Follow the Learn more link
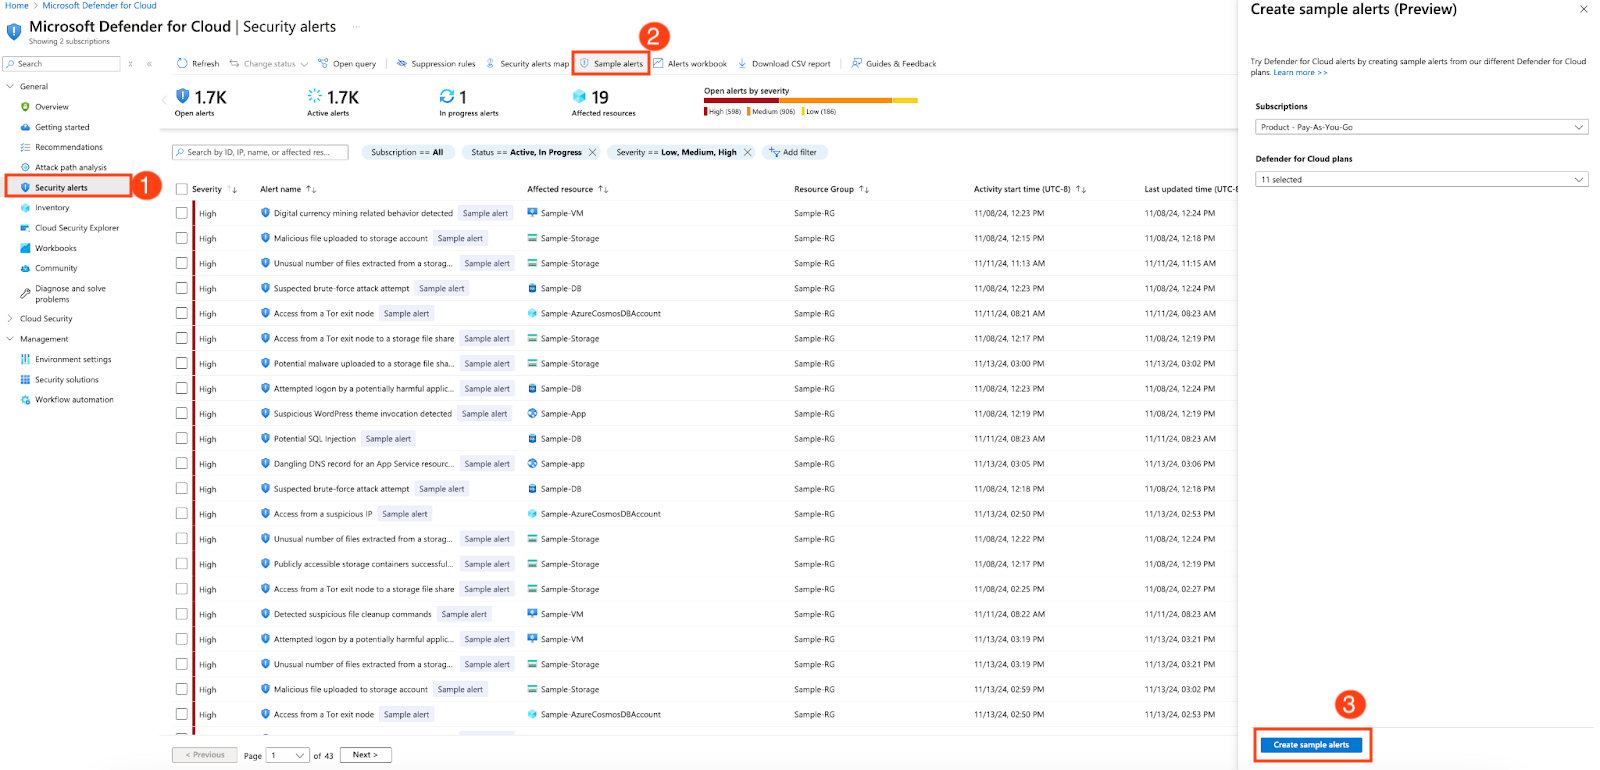1600x770 pixels. (x=1299, y=73)
